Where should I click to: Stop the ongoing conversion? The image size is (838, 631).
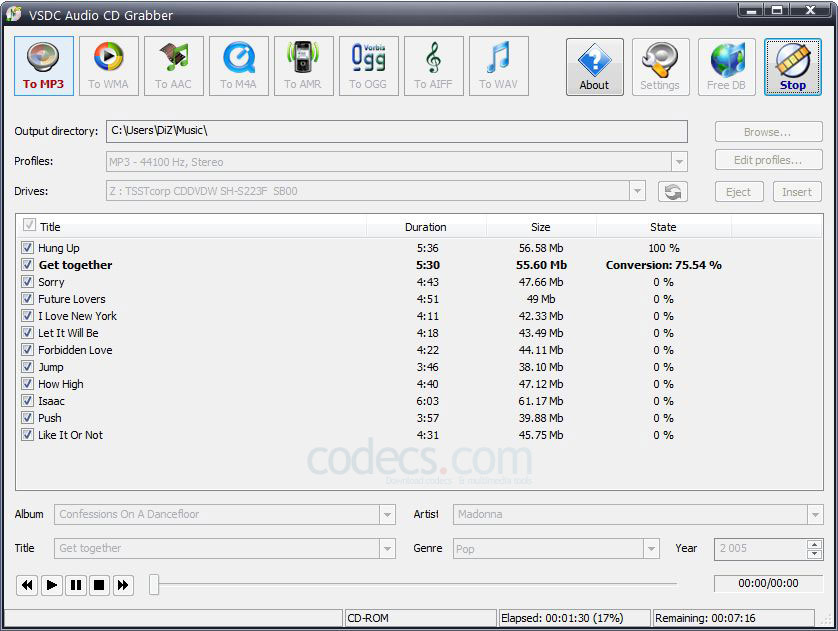coord(793,67)
